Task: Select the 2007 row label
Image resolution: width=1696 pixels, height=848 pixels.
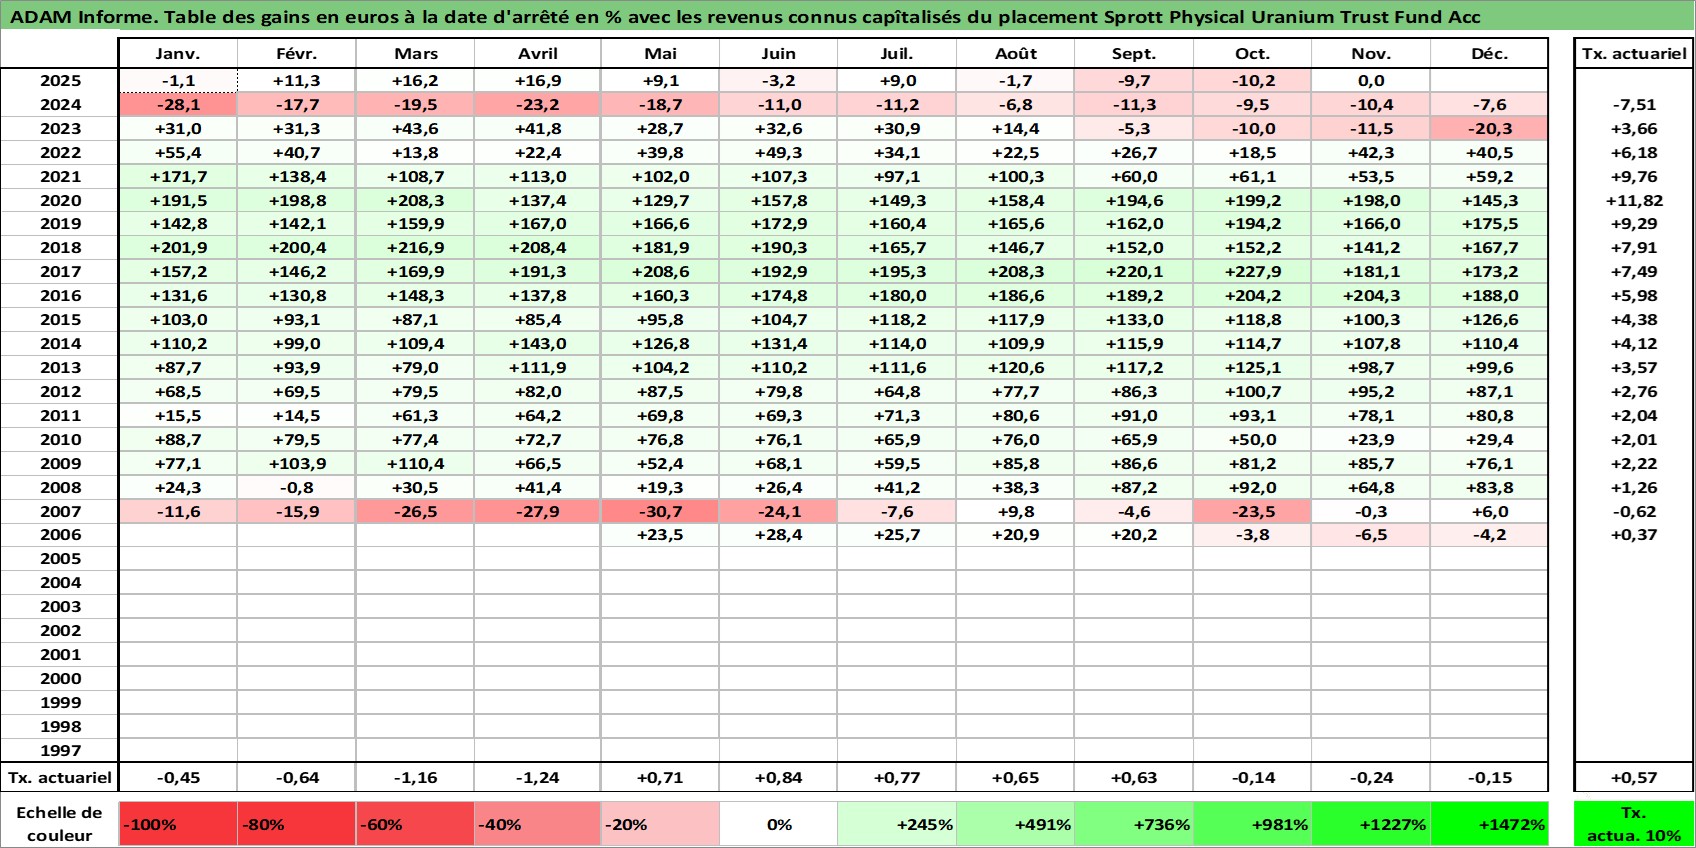Action: (60, 511)
